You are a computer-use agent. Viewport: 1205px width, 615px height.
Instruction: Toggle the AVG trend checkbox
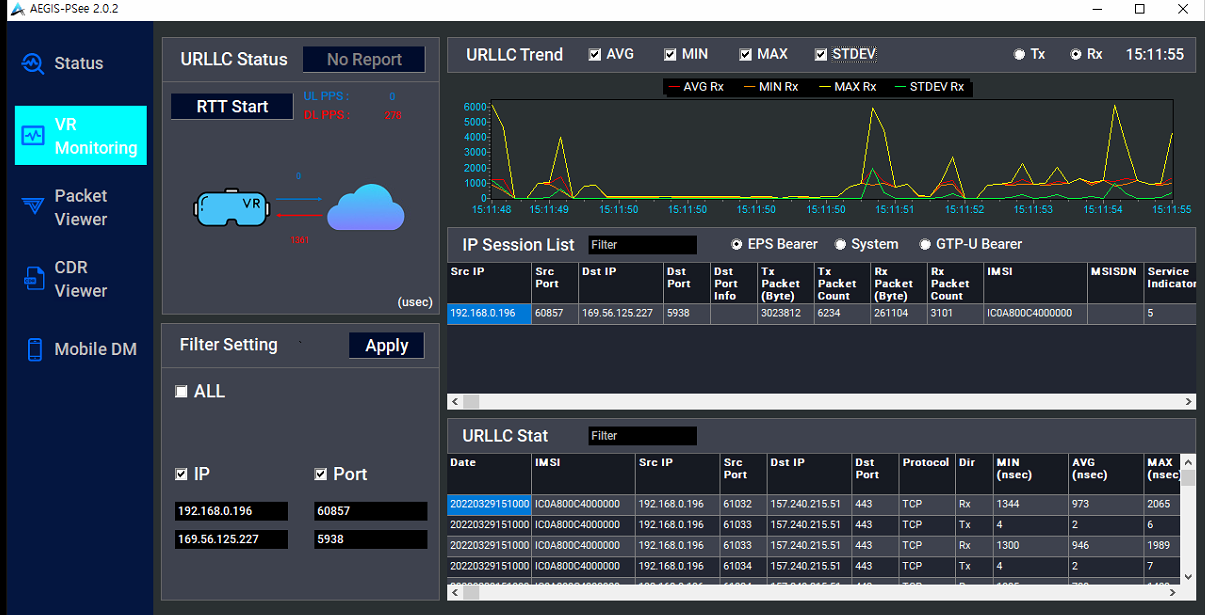point(595,54)
